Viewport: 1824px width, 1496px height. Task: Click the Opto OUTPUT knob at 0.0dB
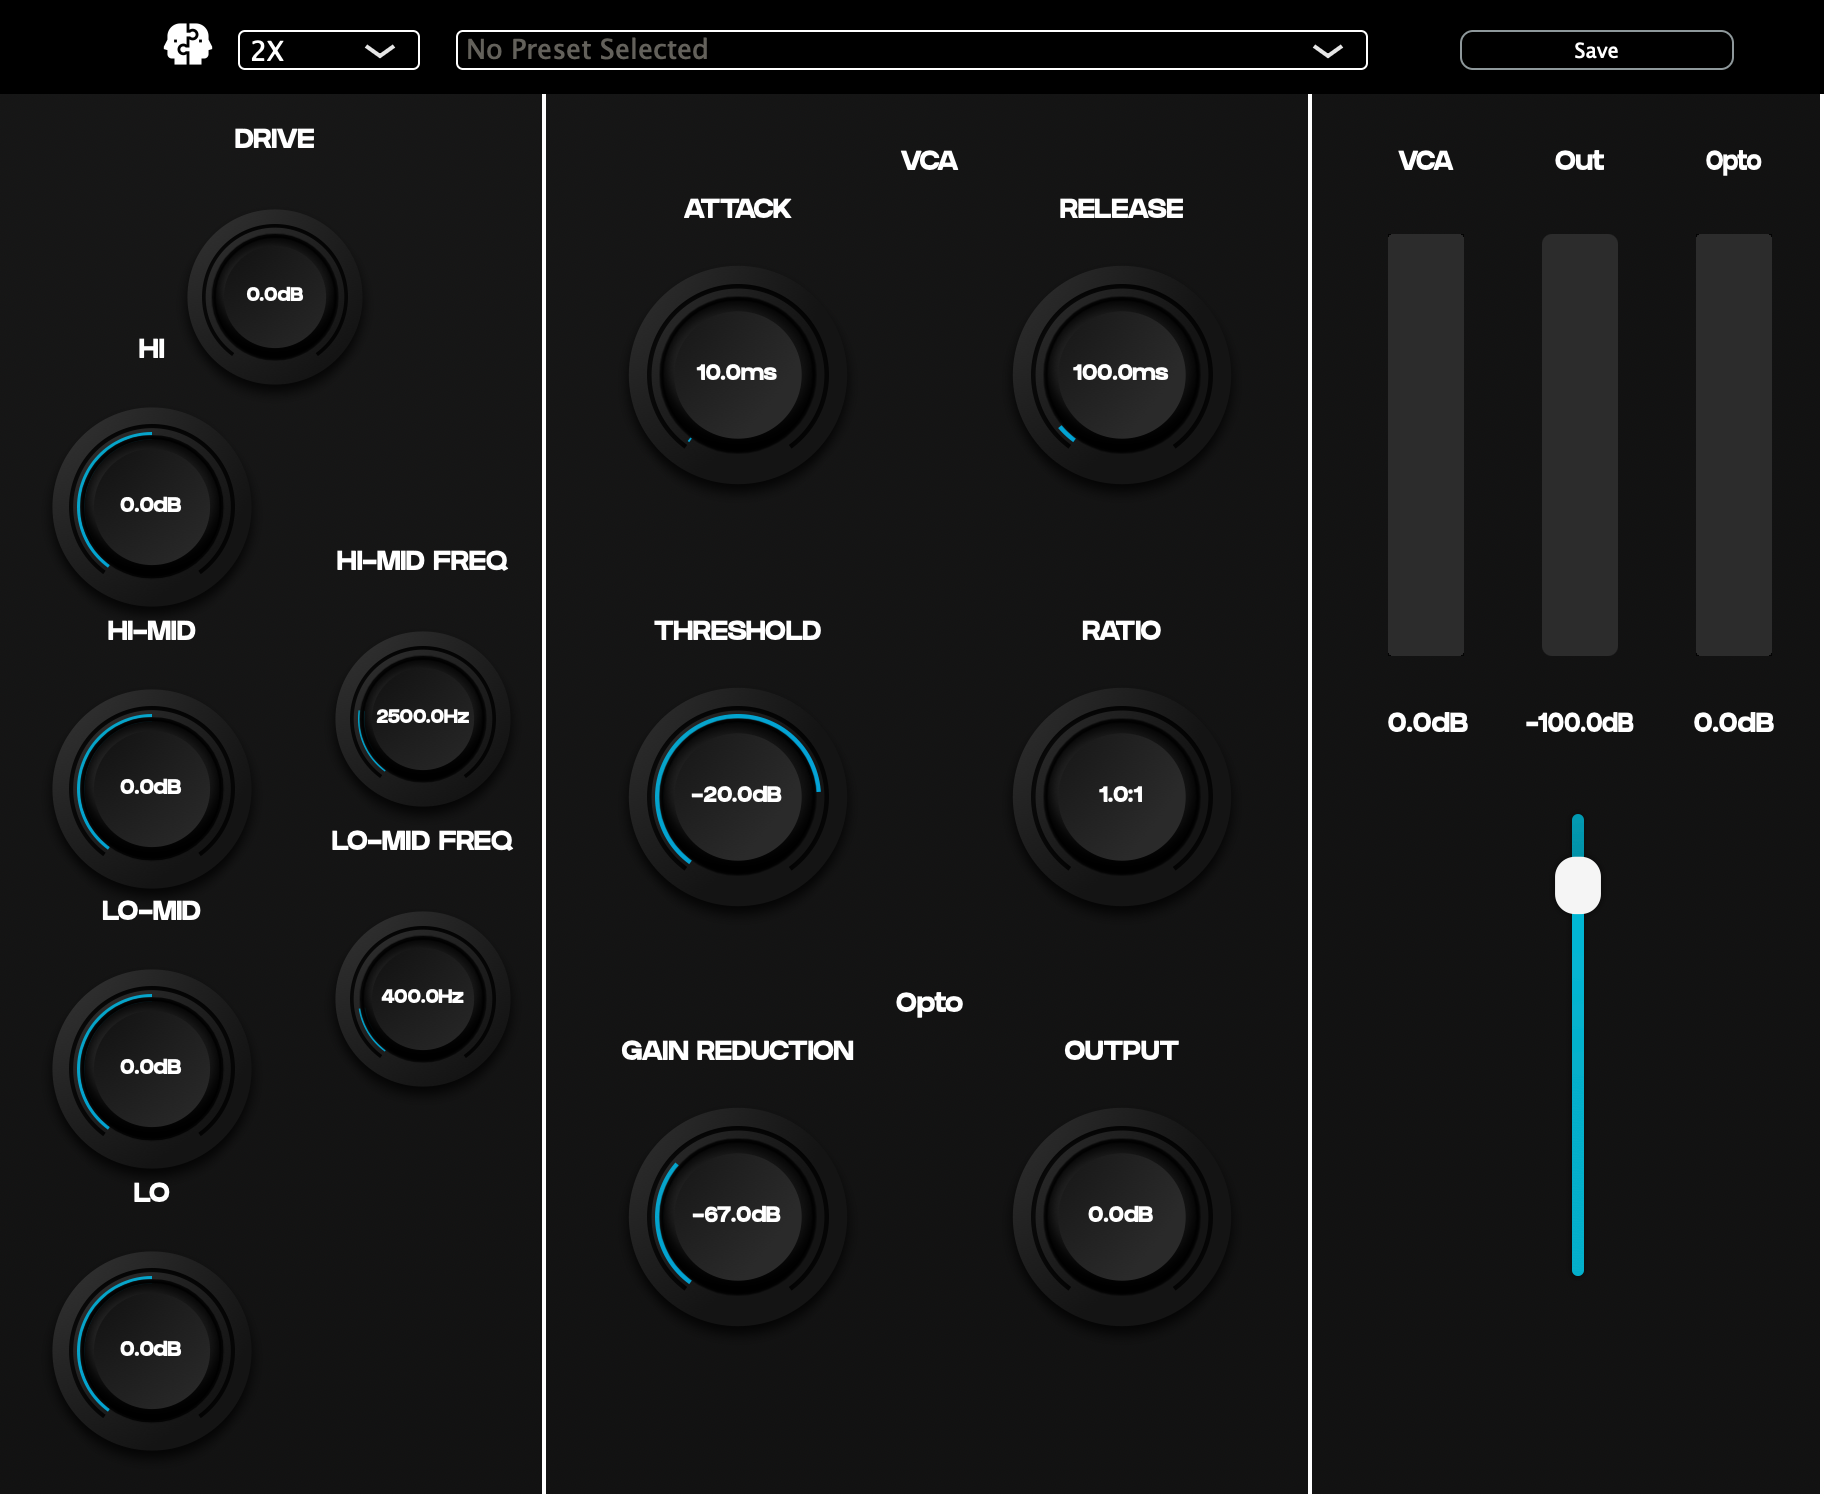point(1121,1215)
